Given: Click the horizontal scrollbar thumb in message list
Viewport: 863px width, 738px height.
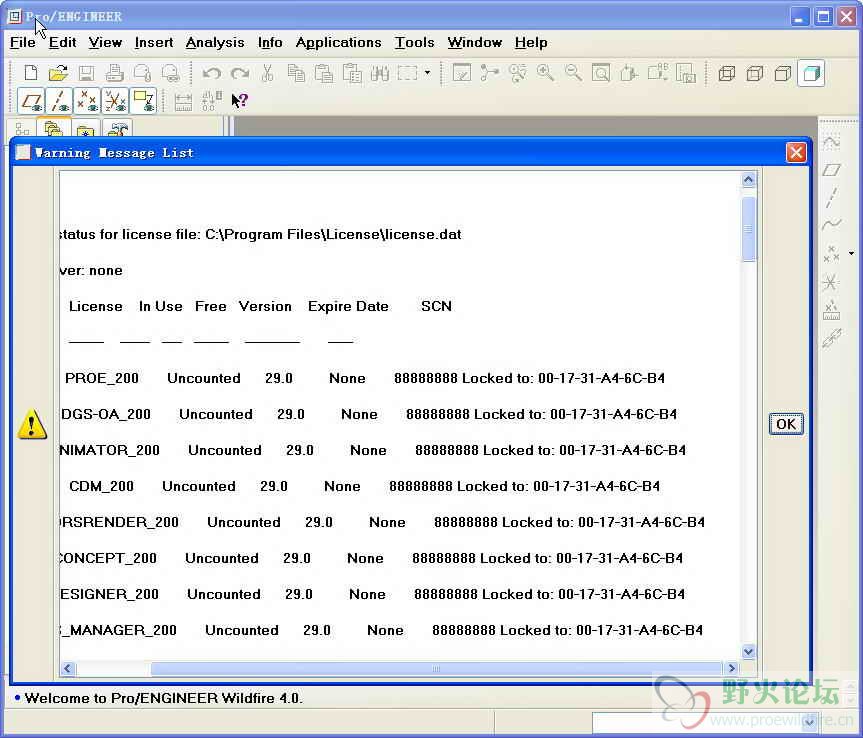Looking at the screenshot, I should 436,668.
